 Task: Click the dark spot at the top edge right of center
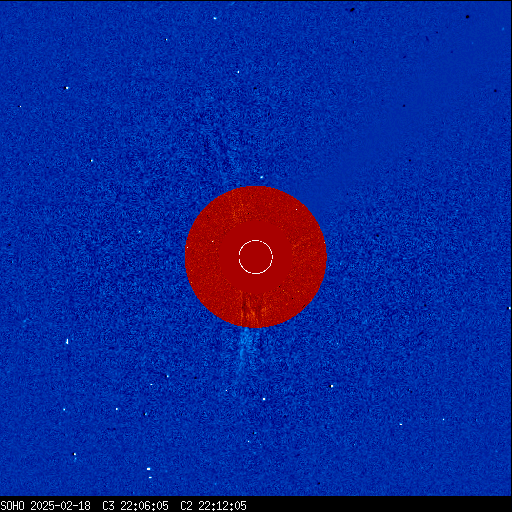(352, 10)
